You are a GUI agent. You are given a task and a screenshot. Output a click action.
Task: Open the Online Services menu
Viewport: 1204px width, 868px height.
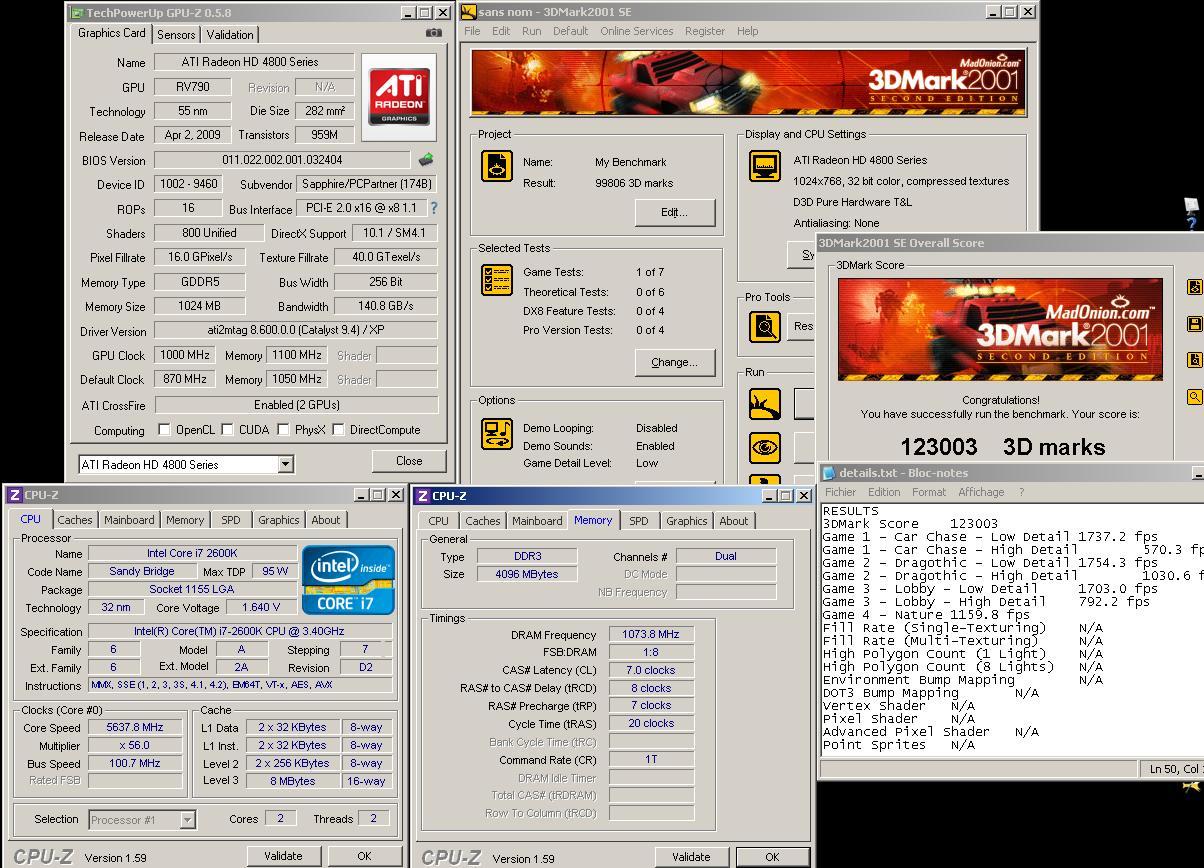[636, 31]
